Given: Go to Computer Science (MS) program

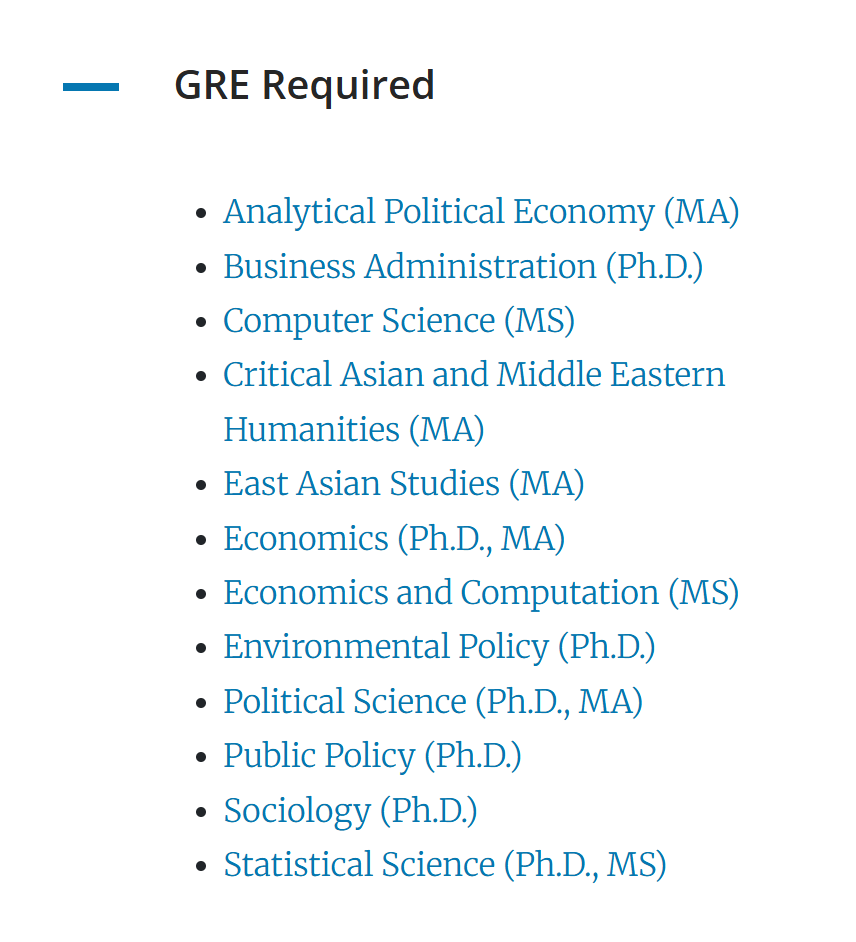Looking at the screenshot, I should coord(398,321).
